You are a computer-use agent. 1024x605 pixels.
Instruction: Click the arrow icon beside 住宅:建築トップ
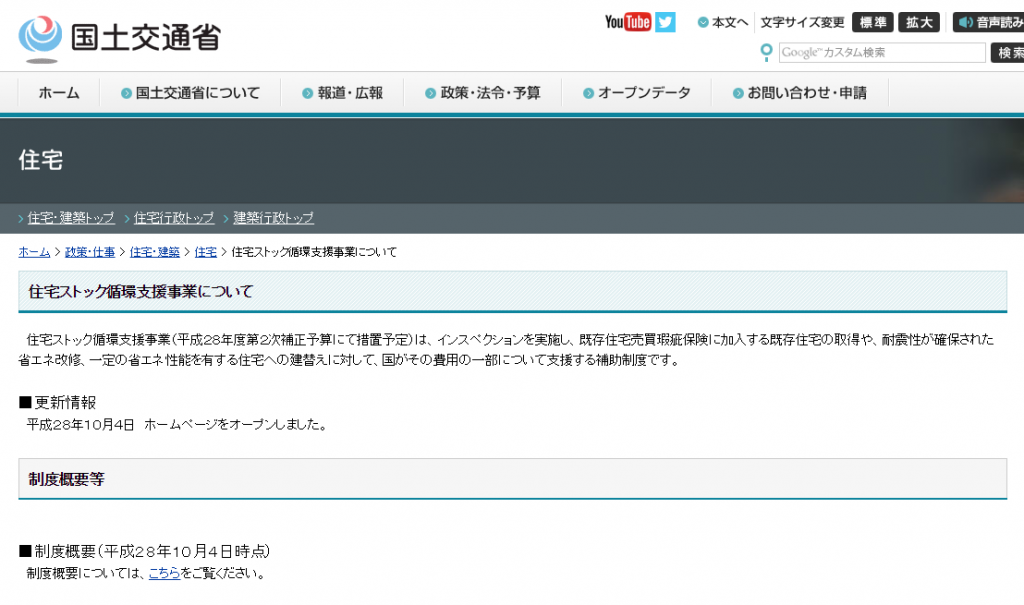[x=18, y=217]
